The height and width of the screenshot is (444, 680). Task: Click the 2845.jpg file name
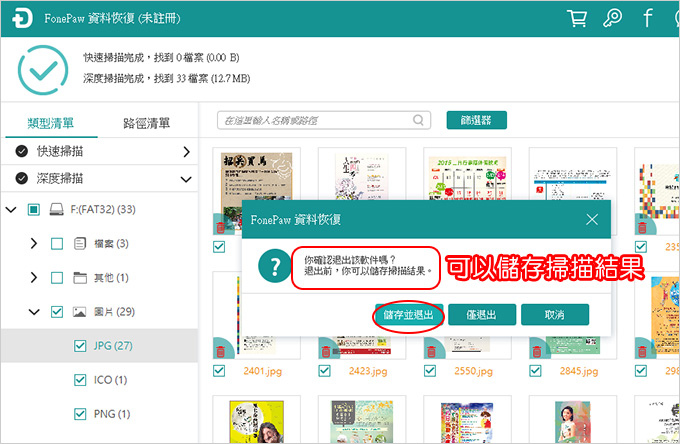pos(579,371)
